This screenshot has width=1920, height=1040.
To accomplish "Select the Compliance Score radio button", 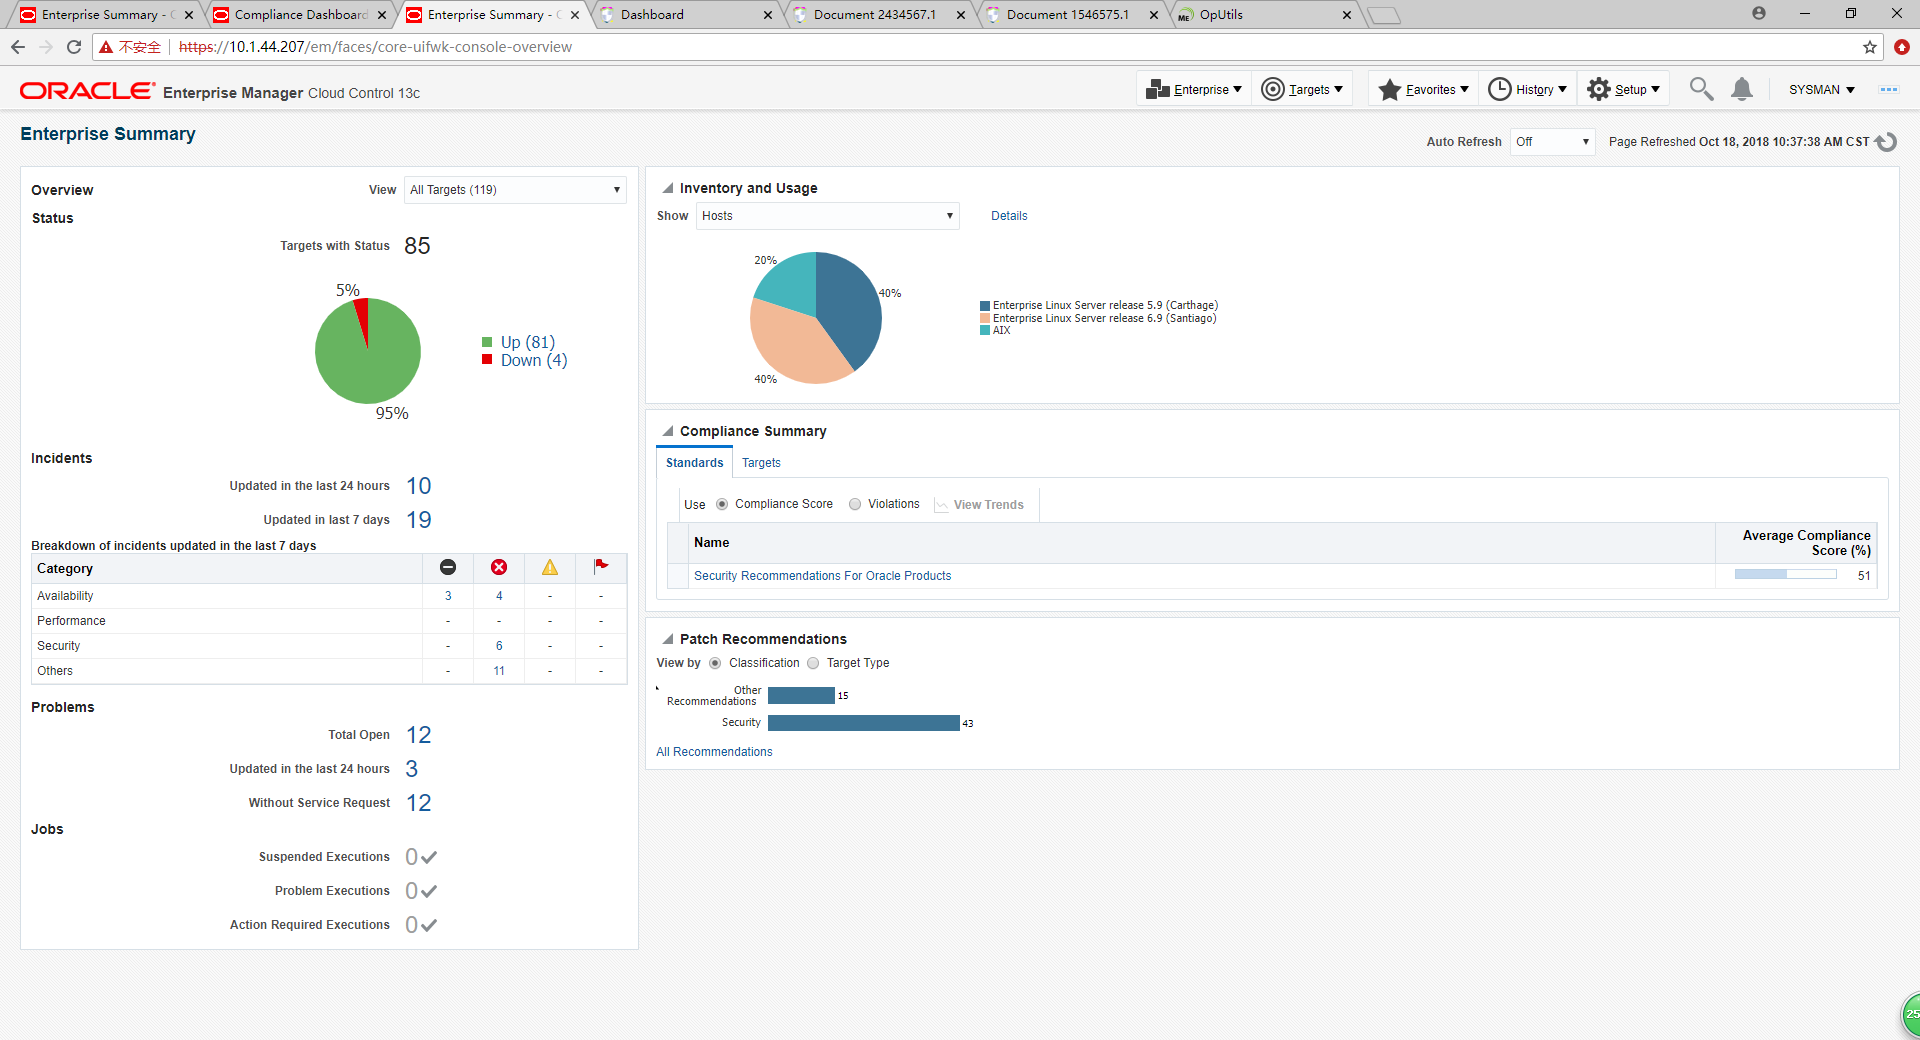I will coord(722,504).
